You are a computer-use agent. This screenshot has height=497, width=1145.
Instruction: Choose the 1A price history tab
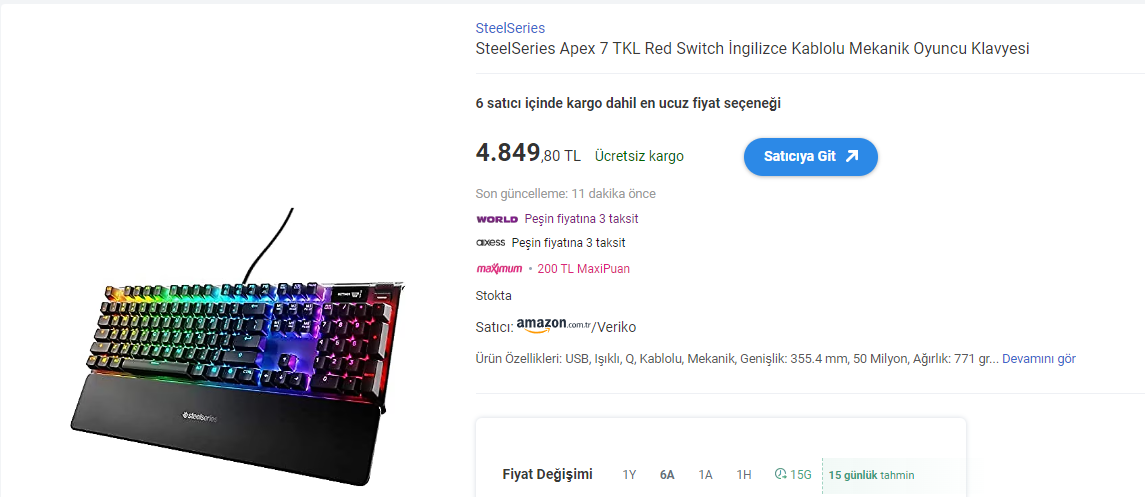coord(706,475)
